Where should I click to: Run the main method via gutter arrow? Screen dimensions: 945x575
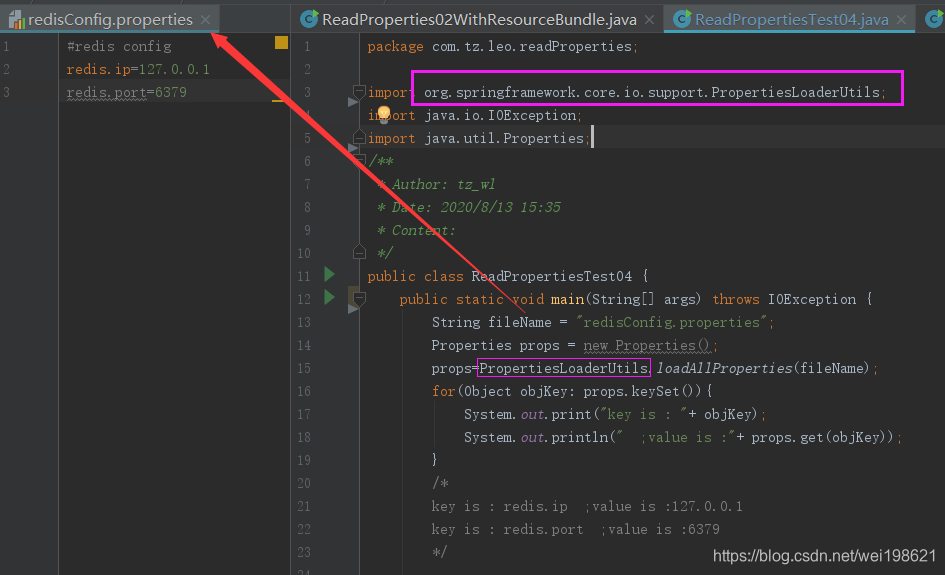click(x=329, y=297)
